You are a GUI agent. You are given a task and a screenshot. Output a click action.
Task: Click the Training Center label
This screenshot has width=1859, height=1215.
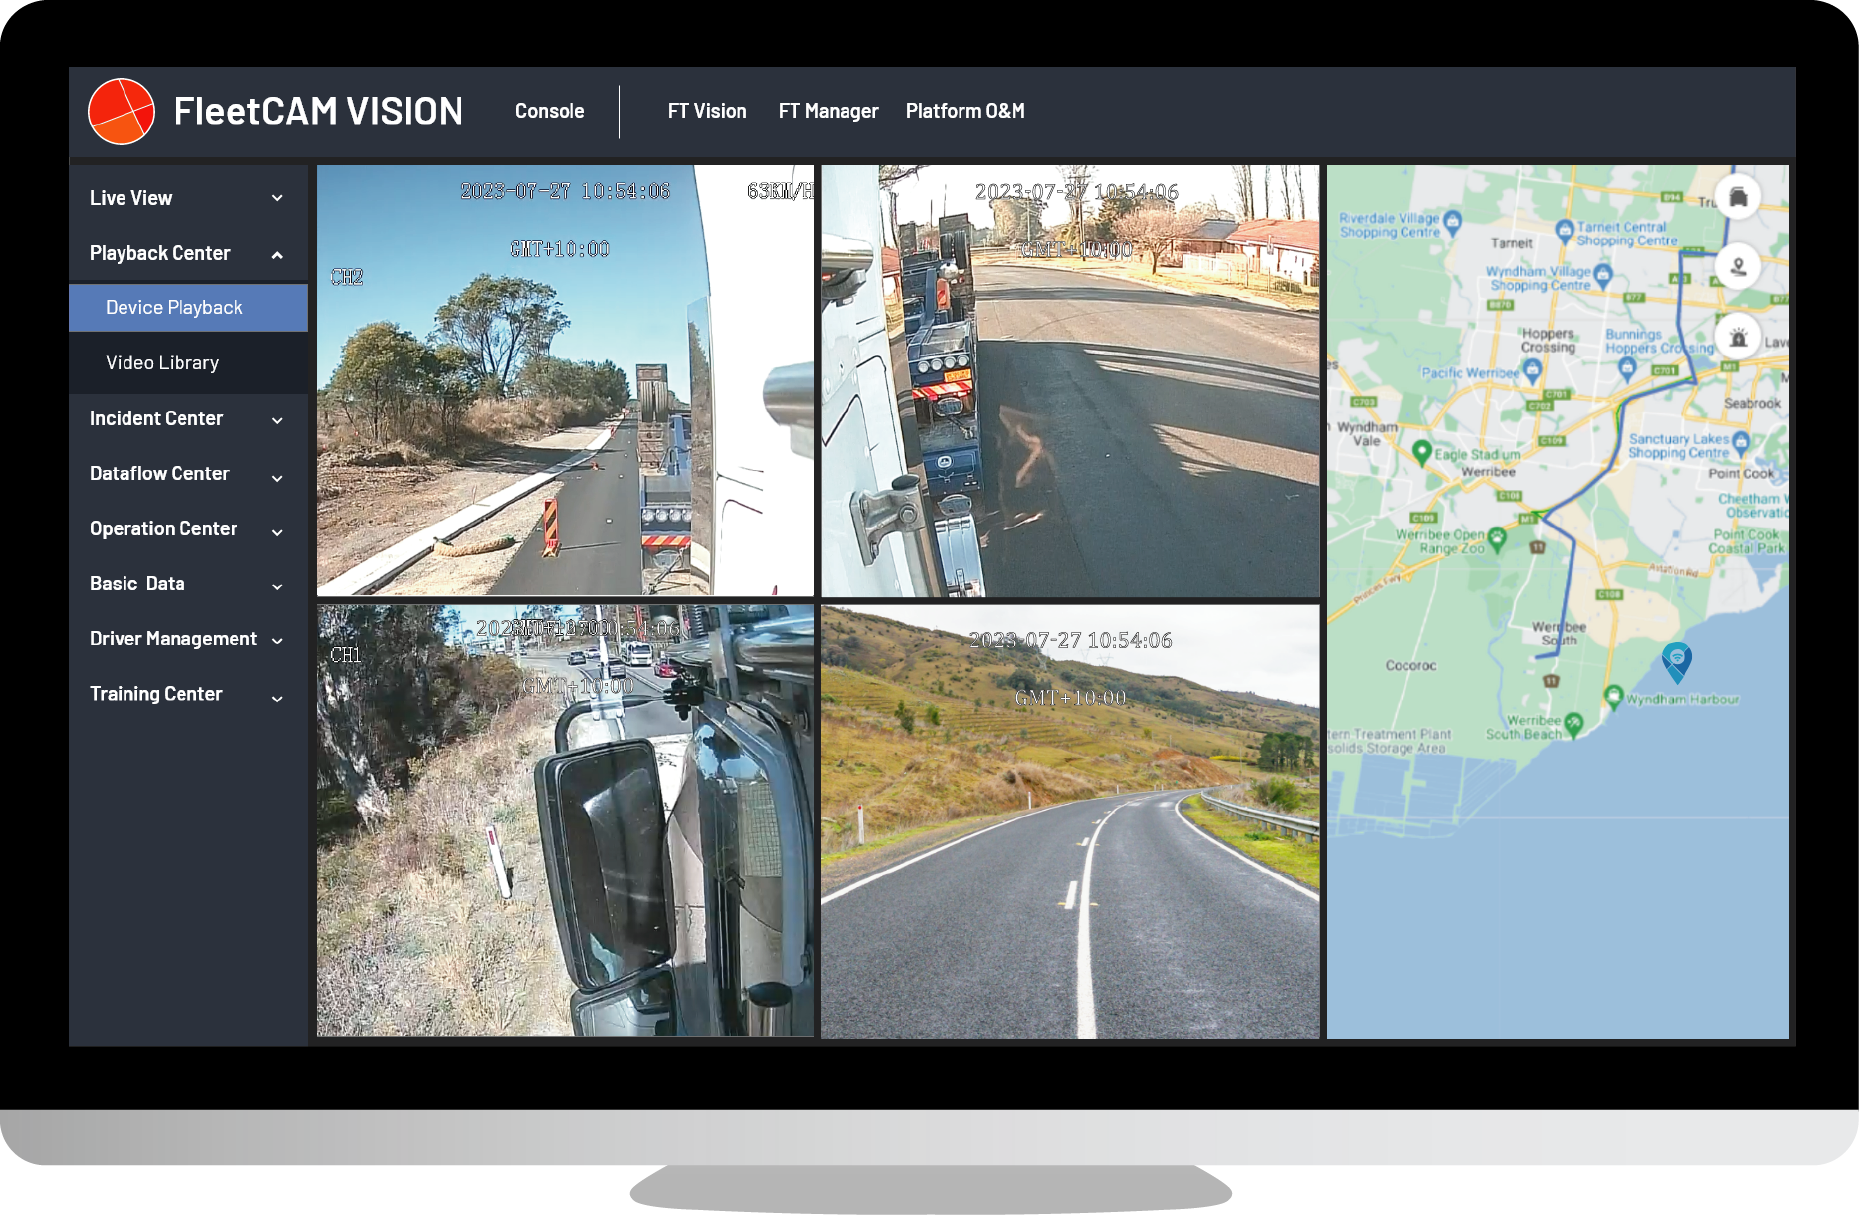point(156,693)
